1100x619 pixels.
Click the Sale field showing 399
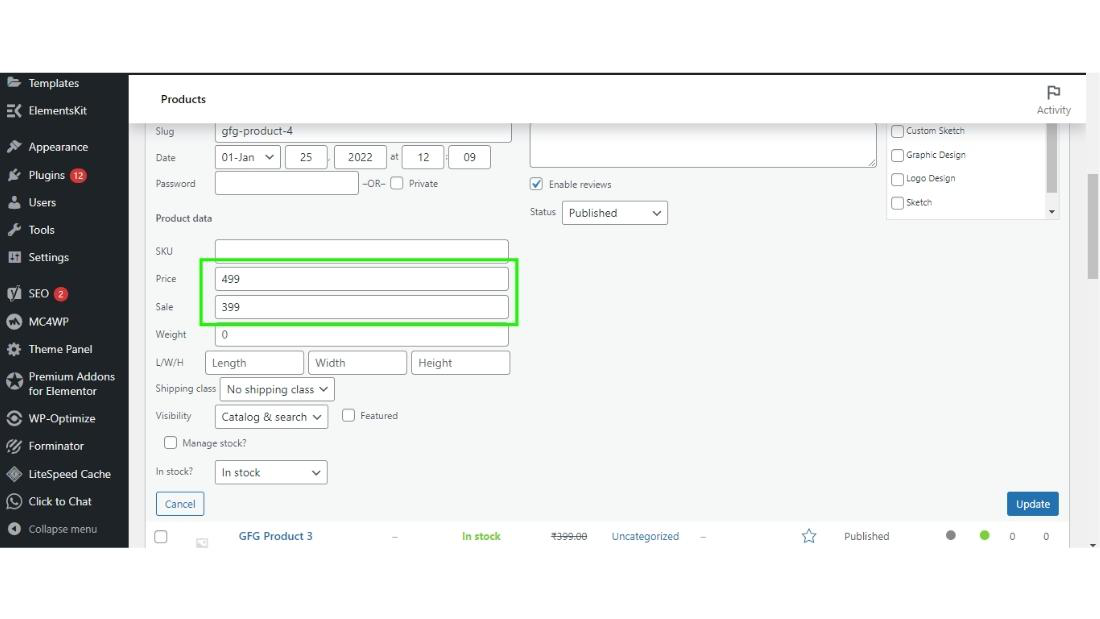pos(361,307)
